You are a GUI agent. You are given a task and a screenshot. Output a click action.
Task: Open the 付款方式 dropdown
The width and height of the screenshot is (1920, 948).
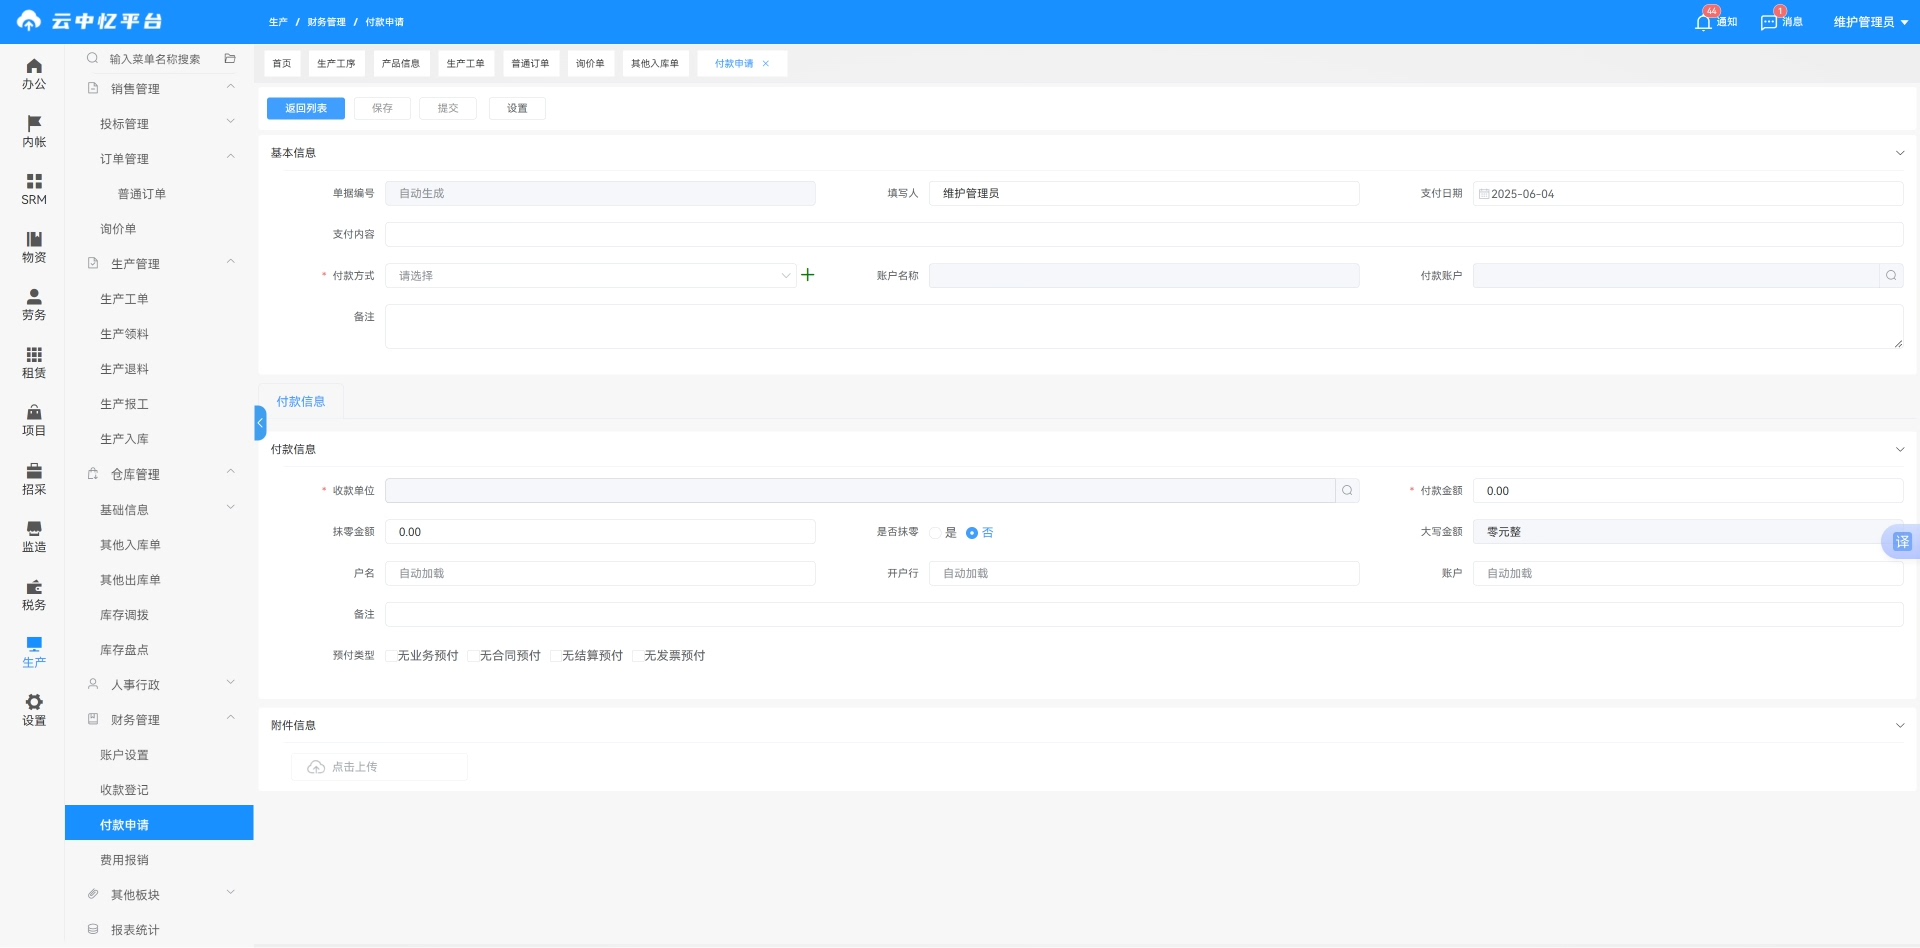590,276
